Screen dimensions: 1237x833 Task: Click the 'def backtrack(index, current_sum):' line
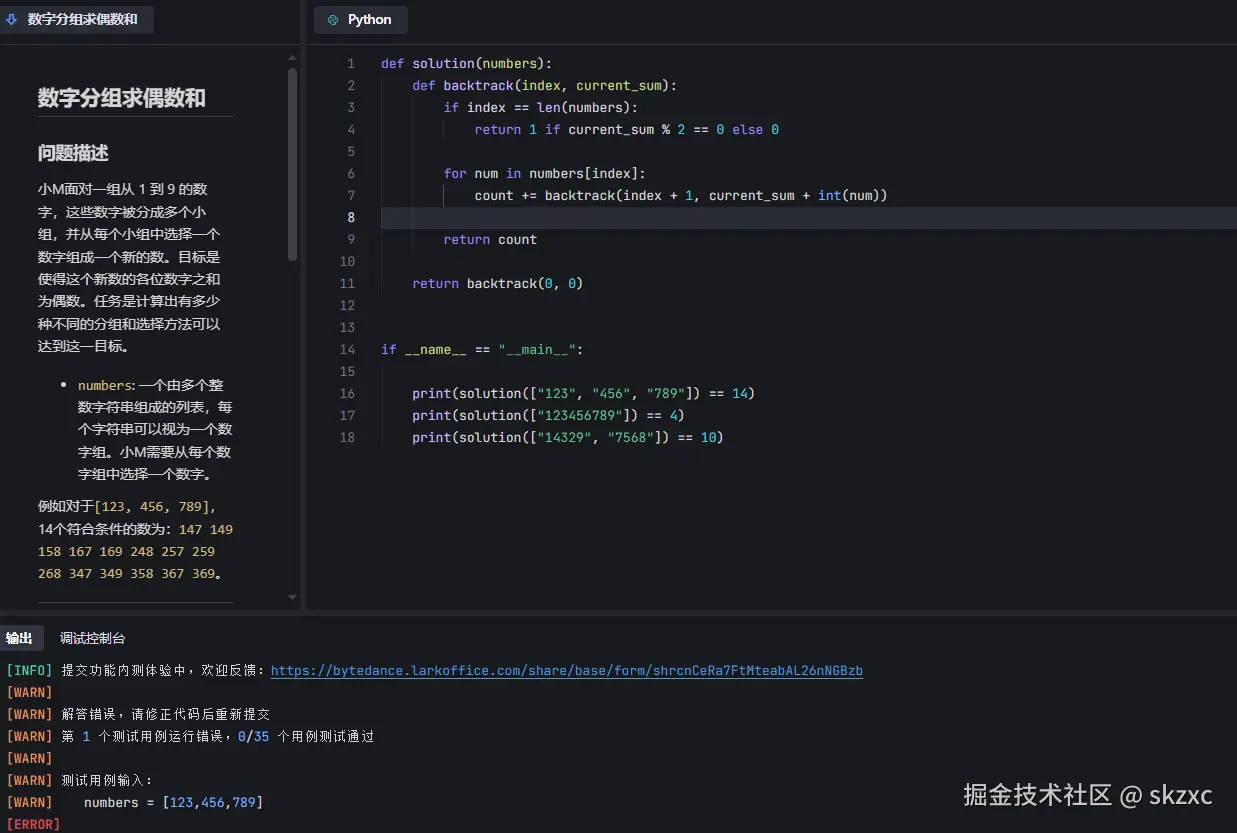click(544, 85)
